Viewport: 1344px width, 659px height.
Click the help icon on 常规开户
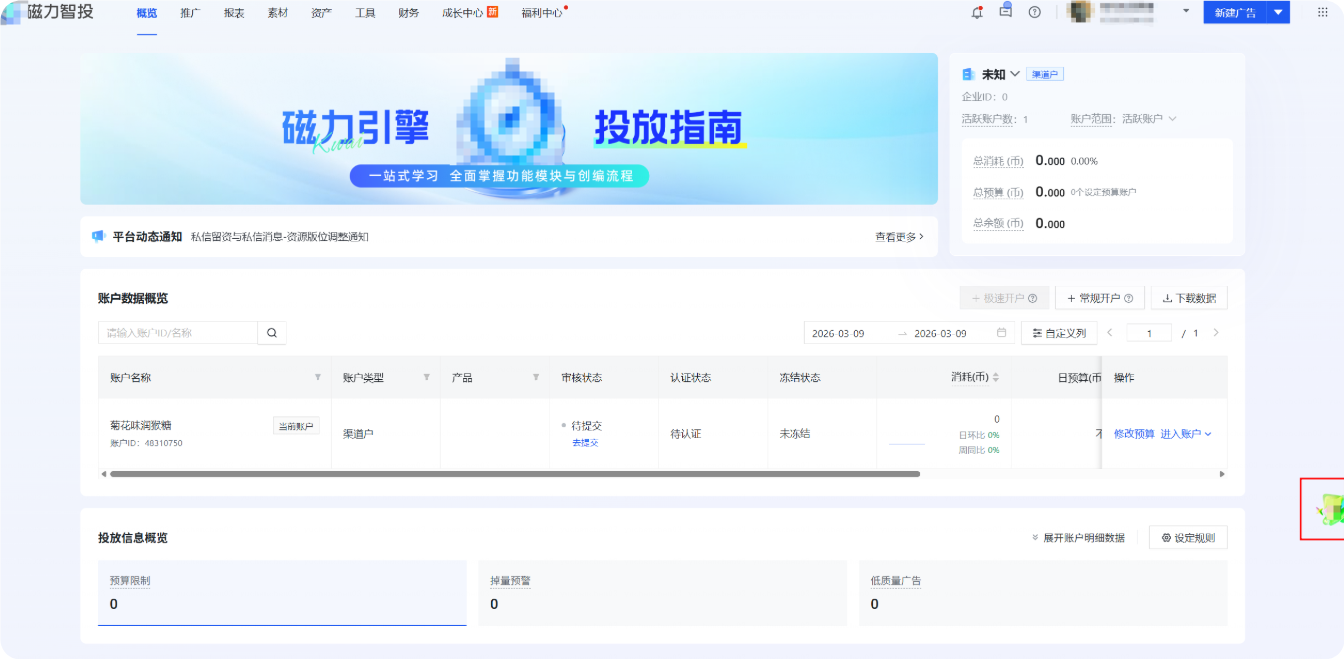click(x=1128, y=298)
